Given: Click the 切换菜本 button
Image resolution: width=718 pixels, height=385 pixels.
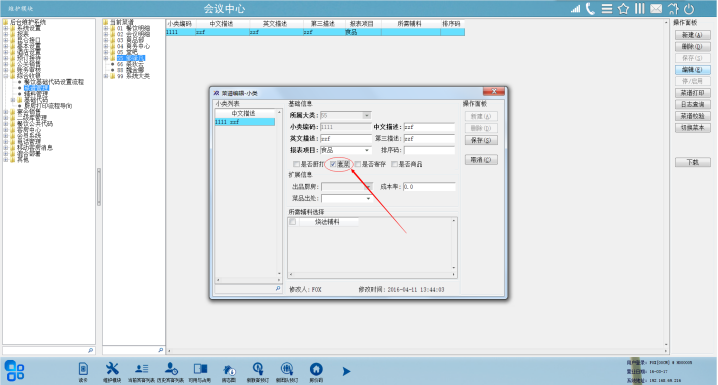Looking at the screenshot, I should (x=692, y=128).
